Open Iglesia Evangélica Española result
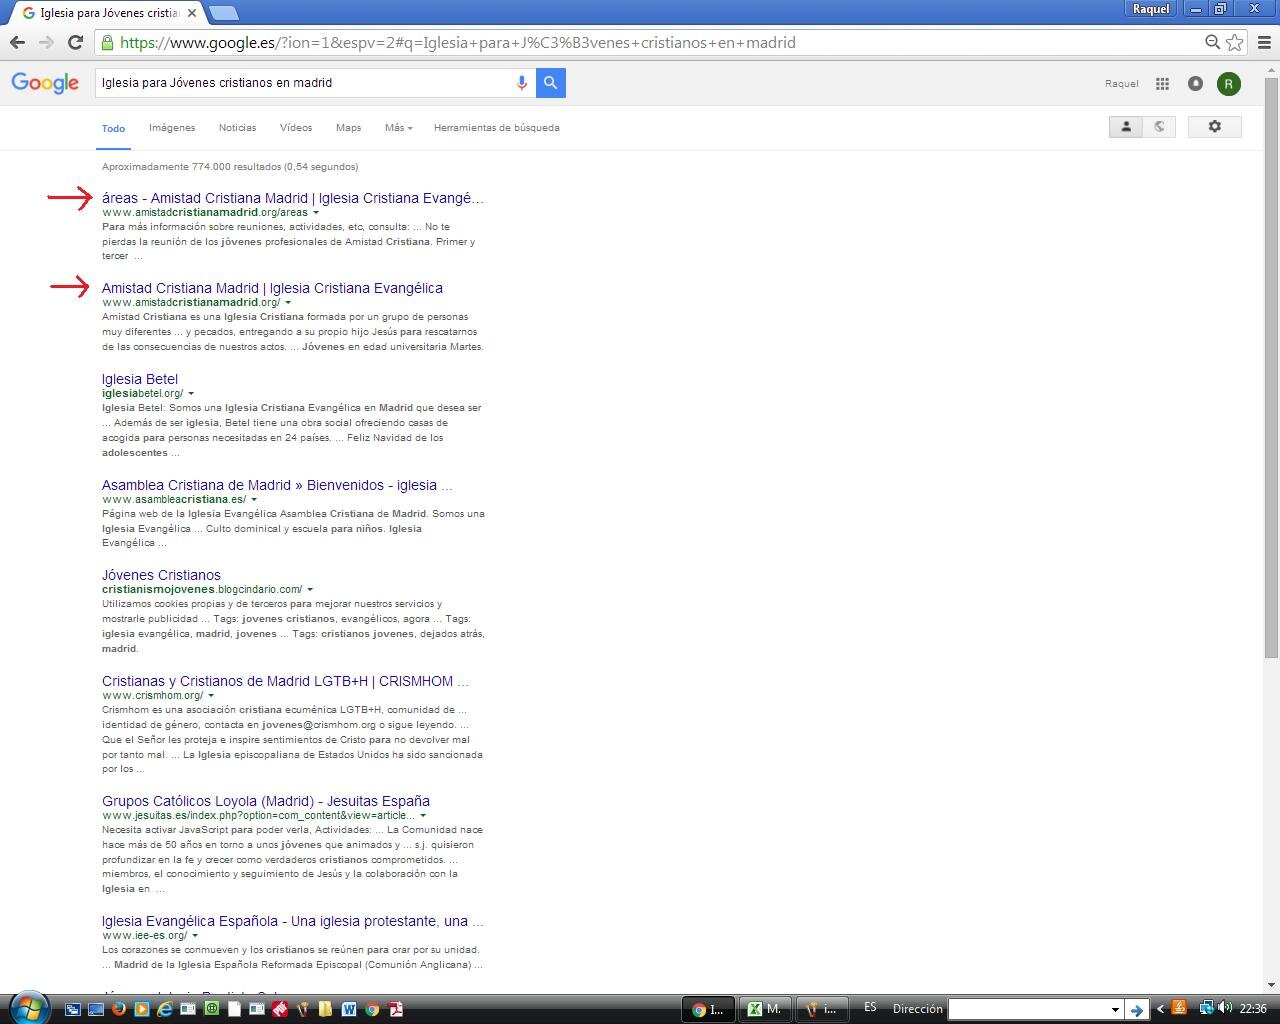1280x1024 pixels. [x=292, y=921]
